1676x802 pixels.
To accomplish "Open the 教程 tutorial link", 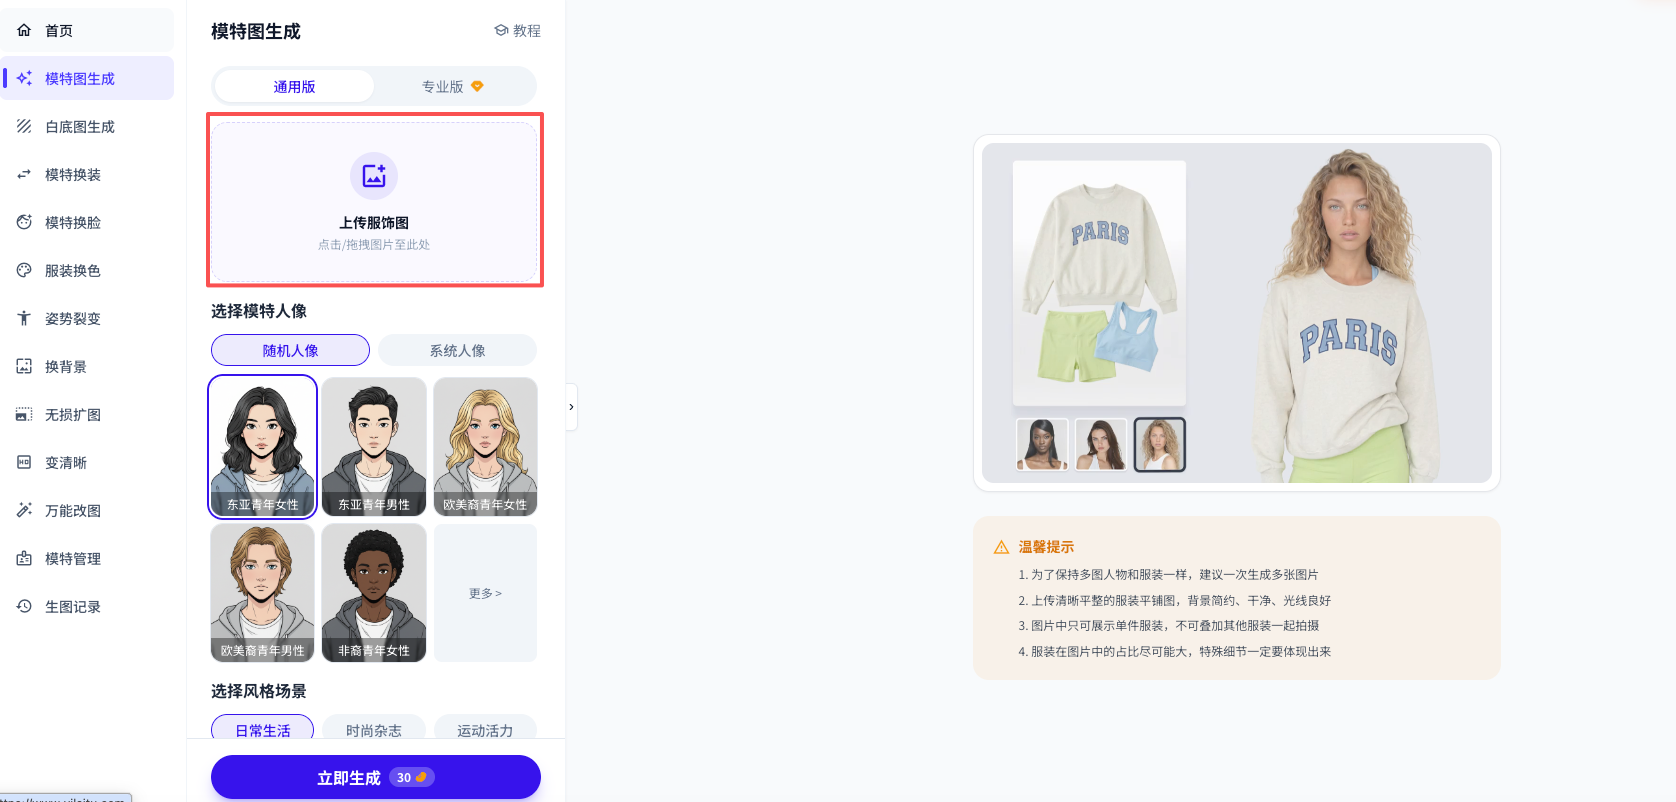I will coord(518,31).
